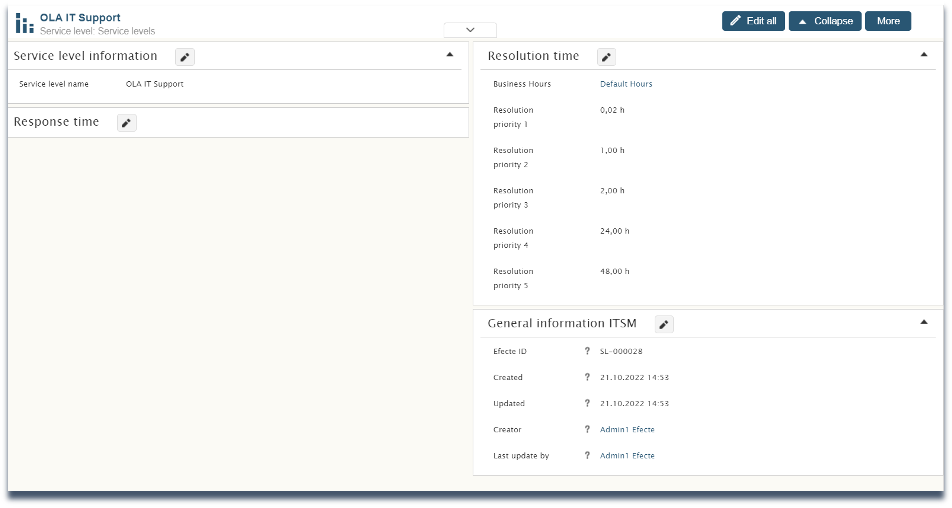
Task: Open the Default Hours link
Action: 626,84
